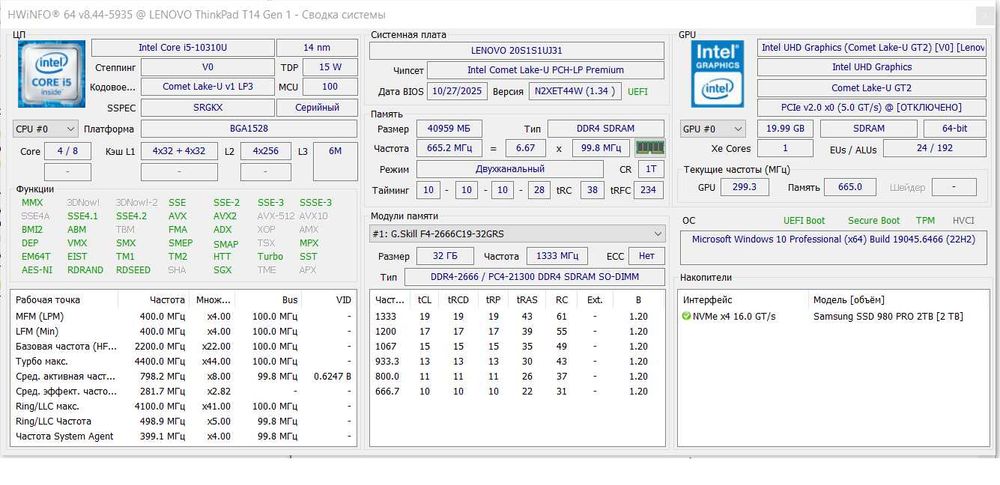Click the DDR4-2666 / PC4-21300 type field
Screen dimensions: 1000x485
[x=534, y=277]
